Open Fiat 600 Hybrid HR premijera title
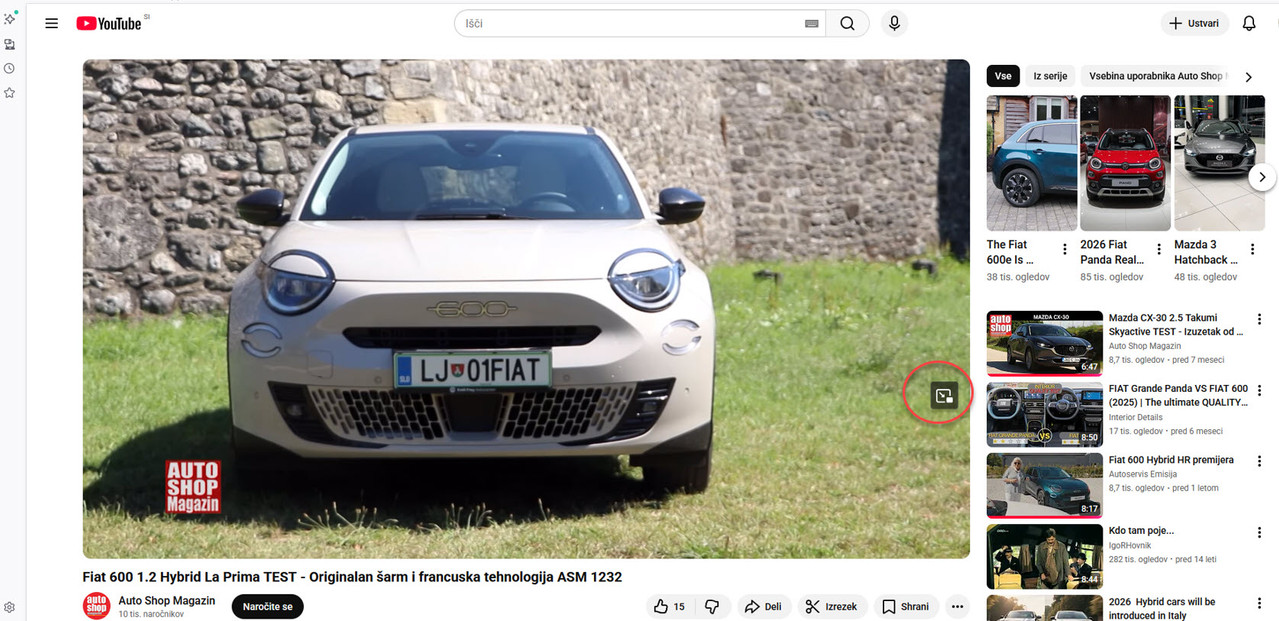The width and height of the screenshot is (1279, 621). click(x=1171, y=460)
